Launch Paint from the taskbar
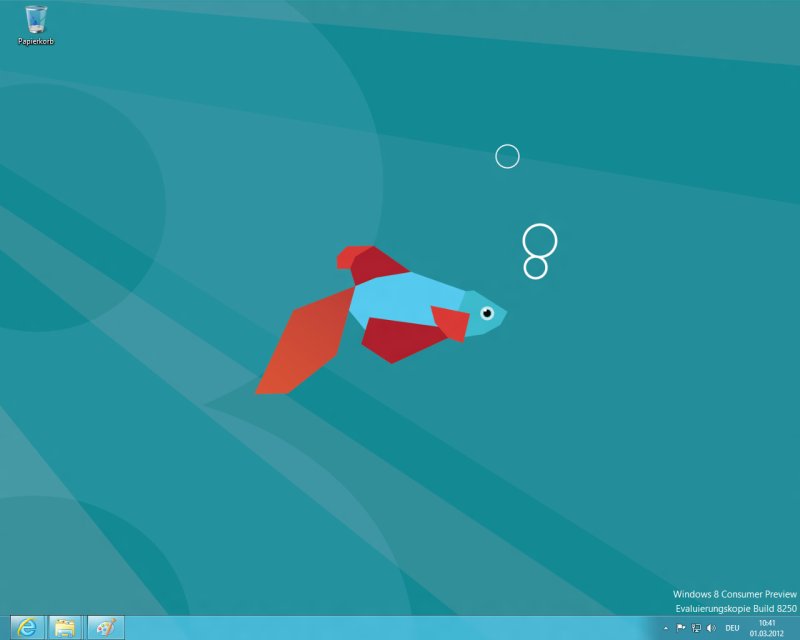The height and width of the screenshot is (640, 800). tap(106, 627)
